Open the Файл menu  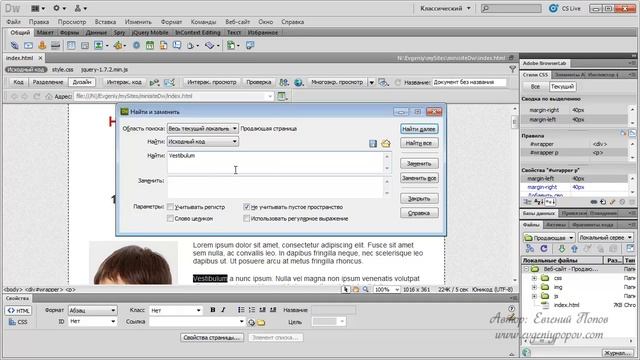click(13, 22)
